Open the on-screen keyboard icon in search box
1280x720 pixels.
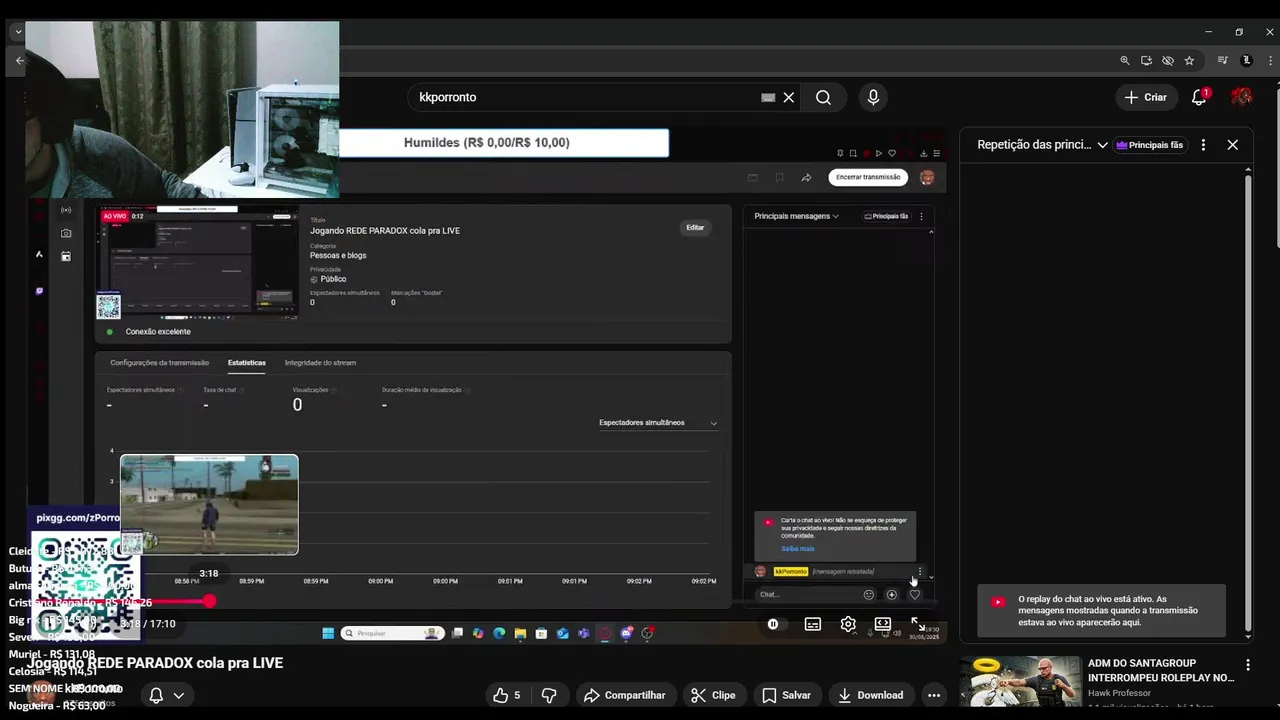768,97
